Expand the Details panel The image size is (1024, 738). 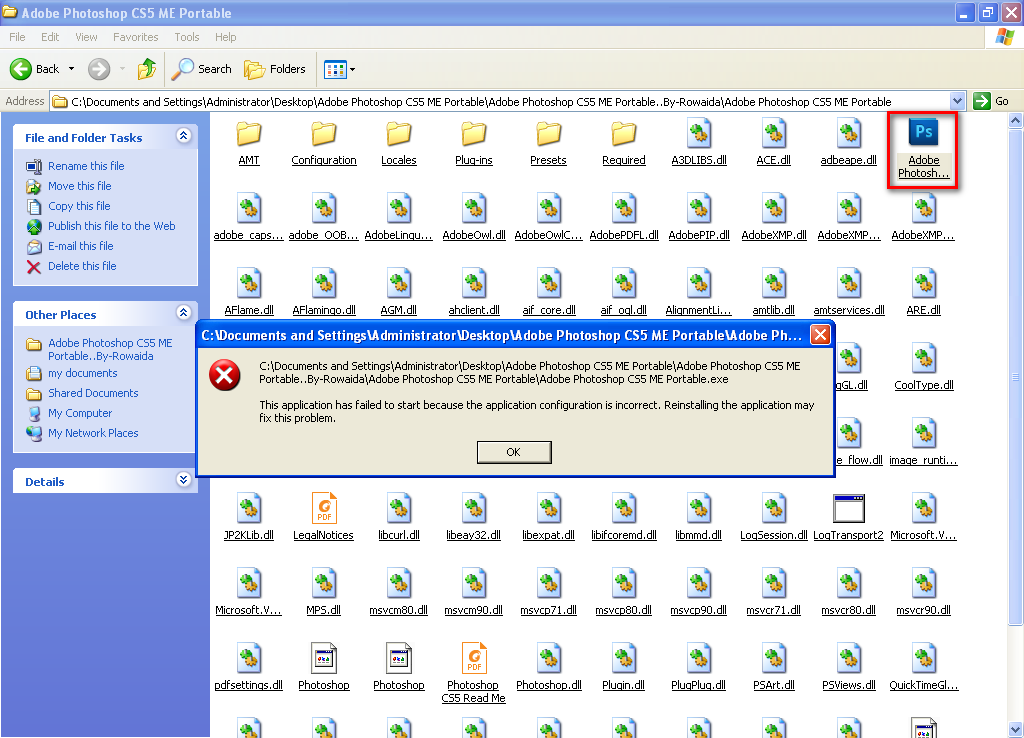click(184, 480)
